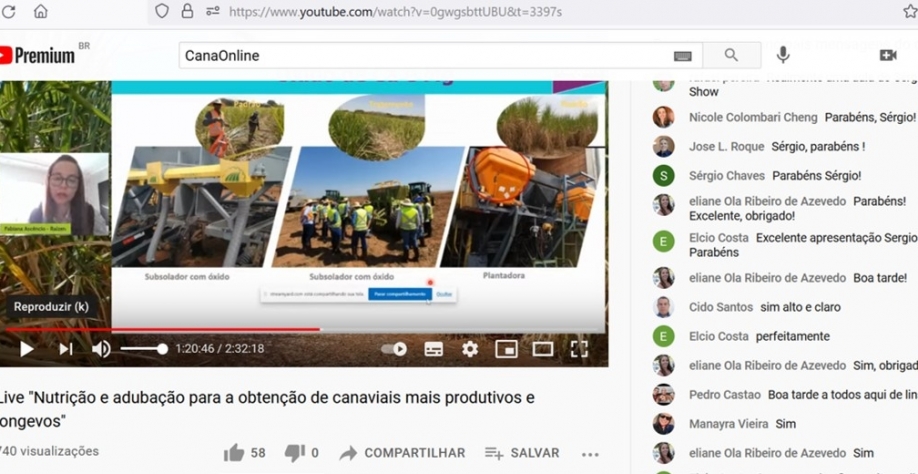
Task: Adjust the volume slider knob
Action: (x=162, y=349)
